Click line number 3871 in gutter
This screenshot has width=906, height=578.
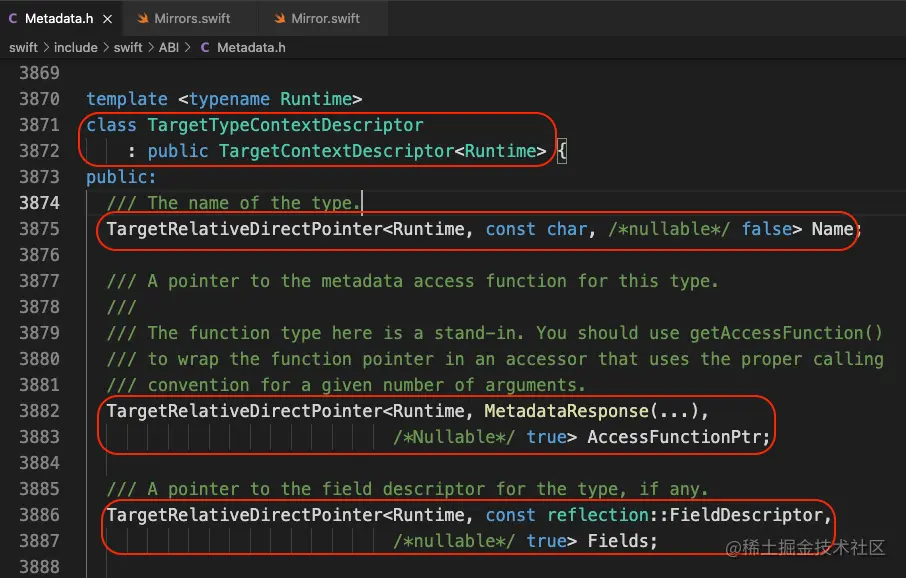pyautogui.click(x=39, y=125)
